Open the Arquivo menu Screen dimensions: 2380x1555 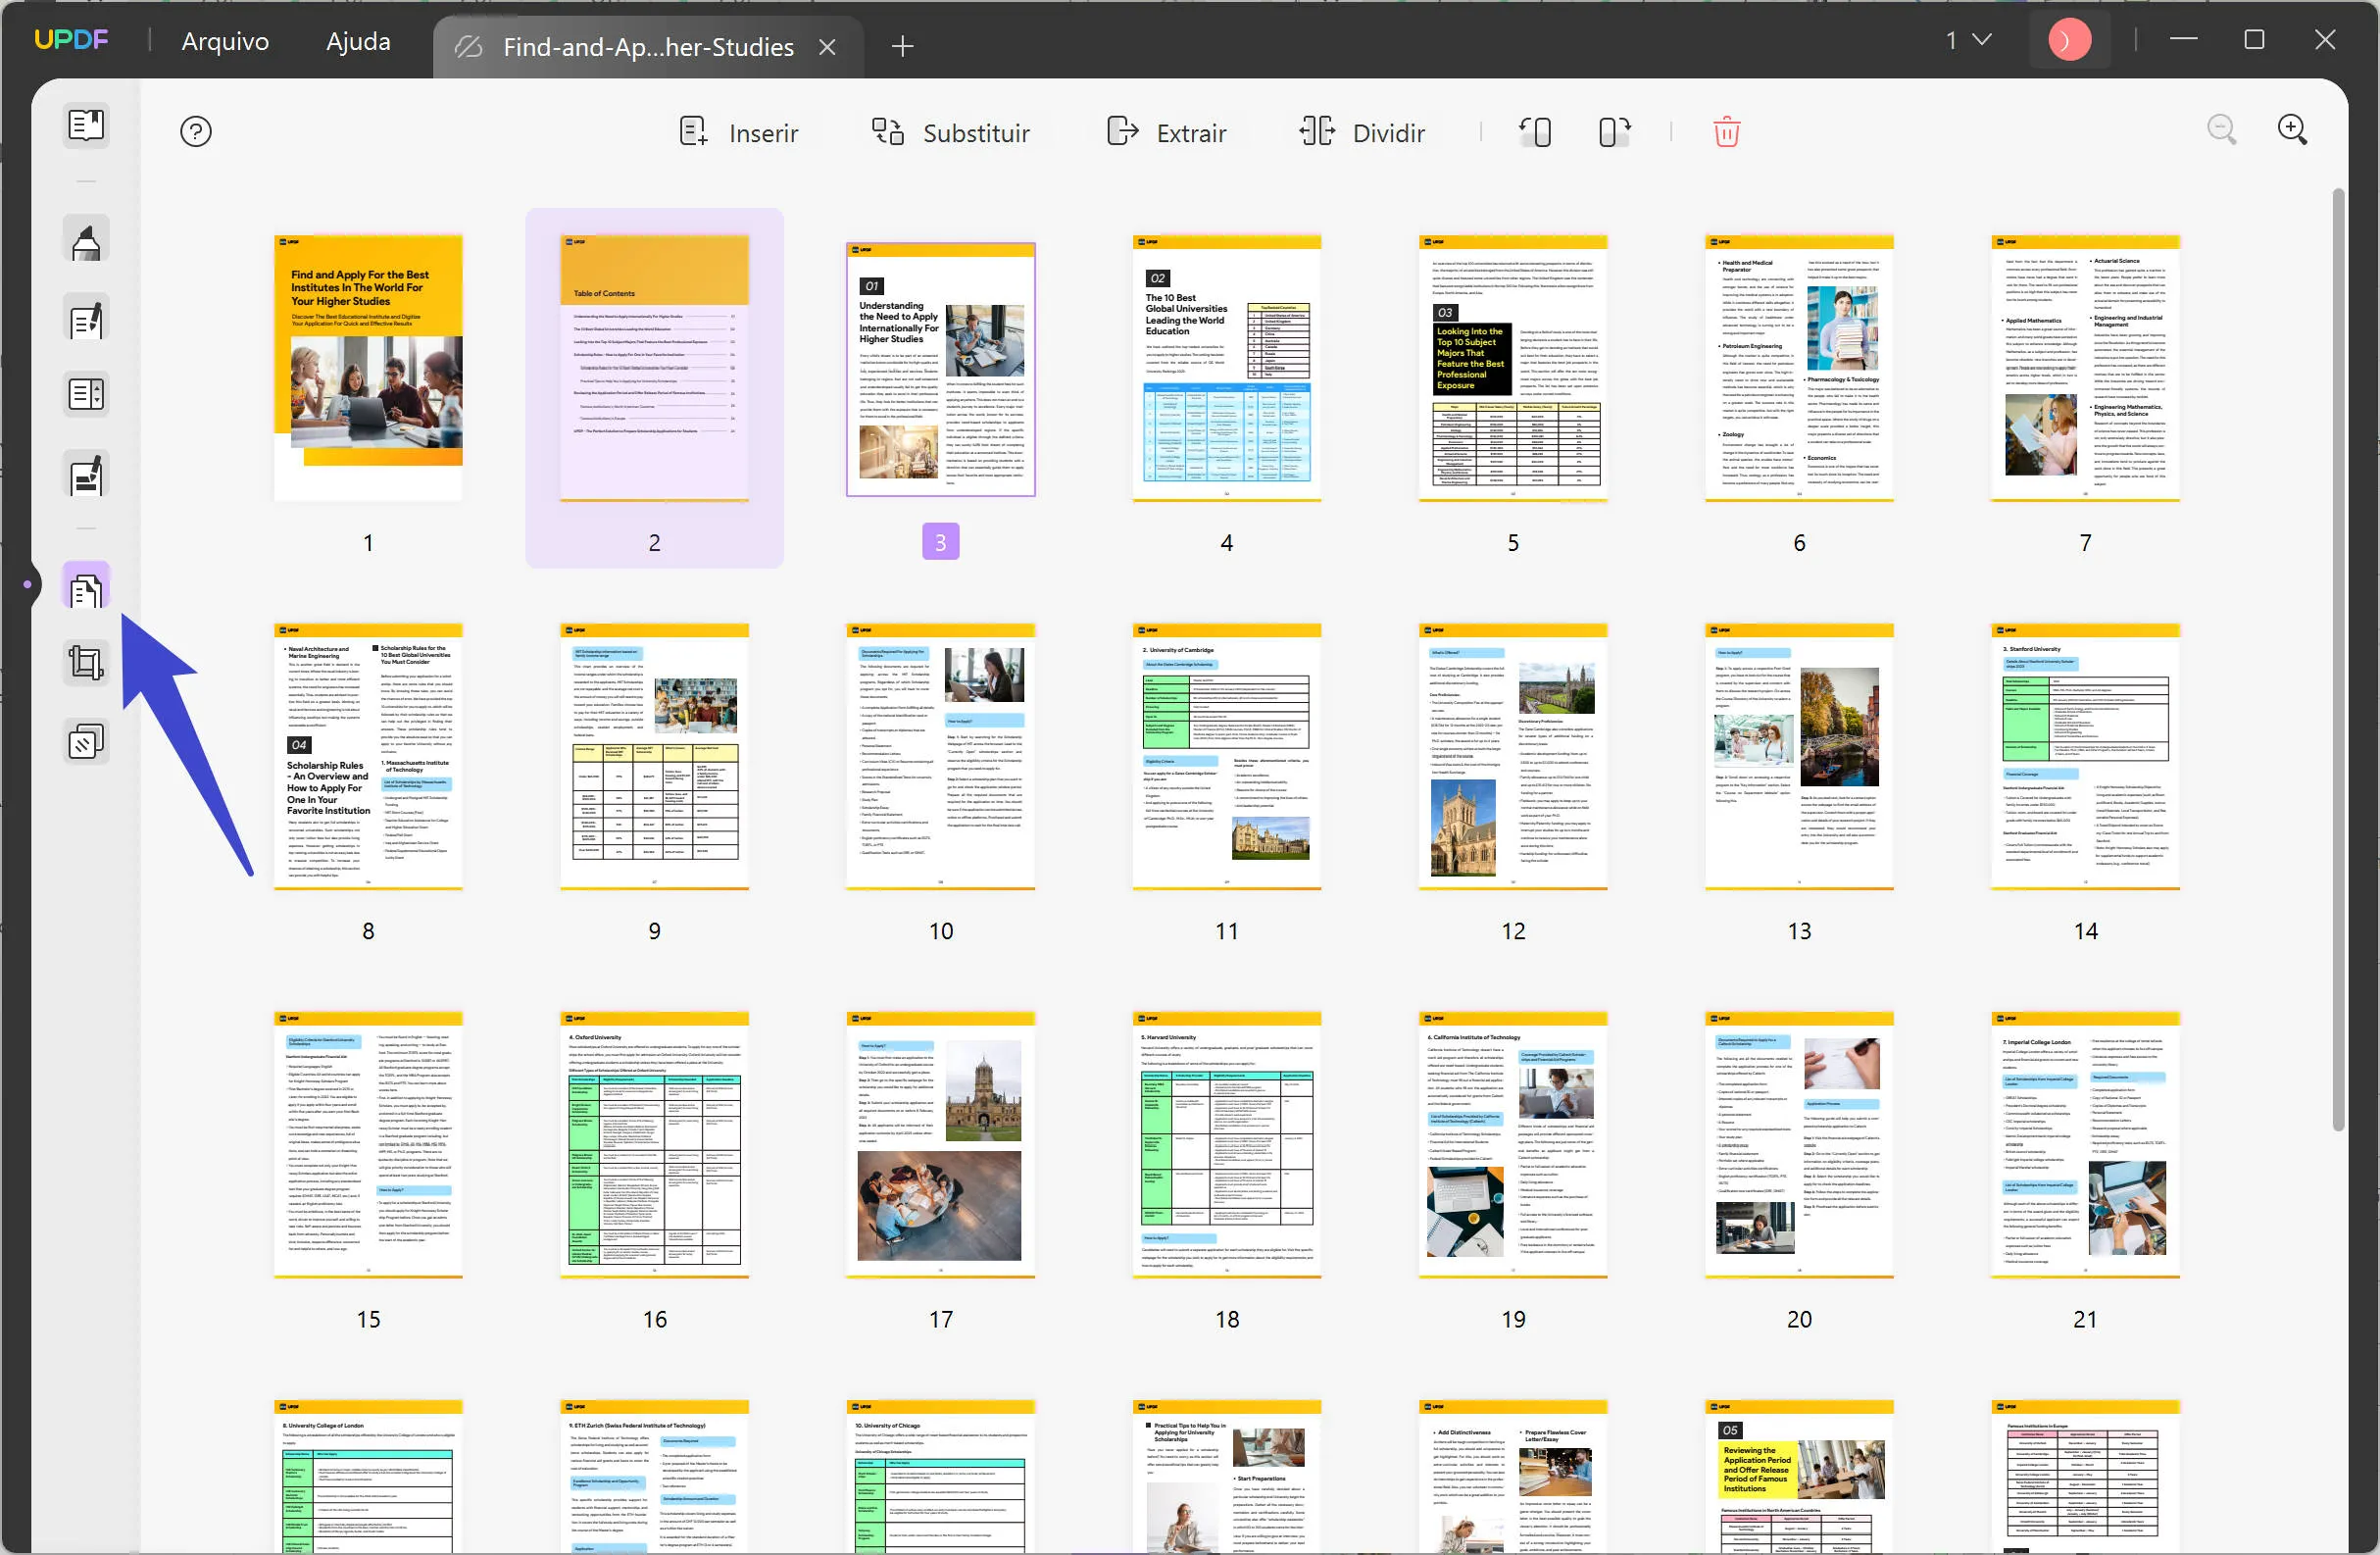click(224, 41)
